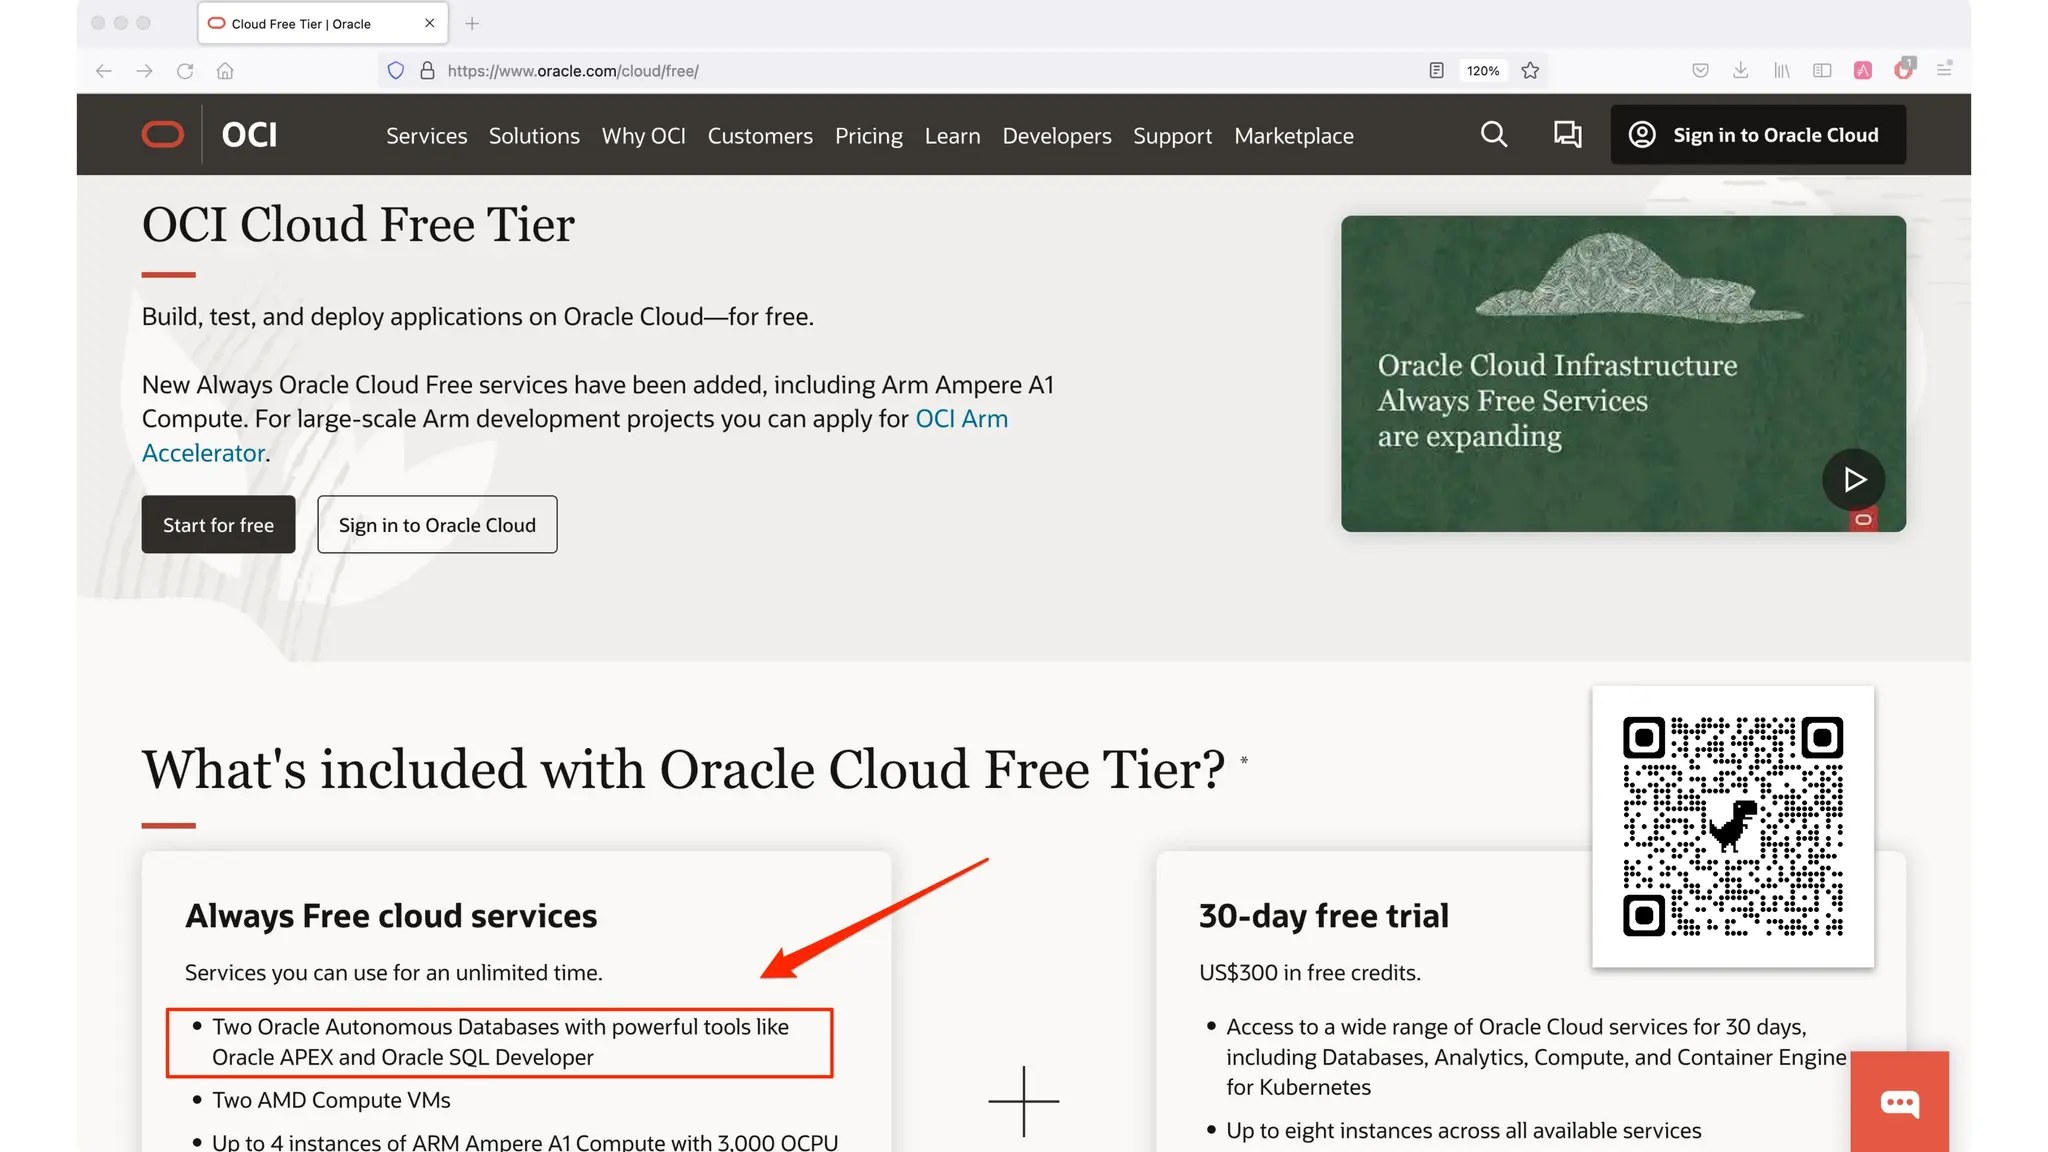Screen dimensions: 2048x1152
Task: Open the contact chat icon in header
Action: (x=1567, y=134)
